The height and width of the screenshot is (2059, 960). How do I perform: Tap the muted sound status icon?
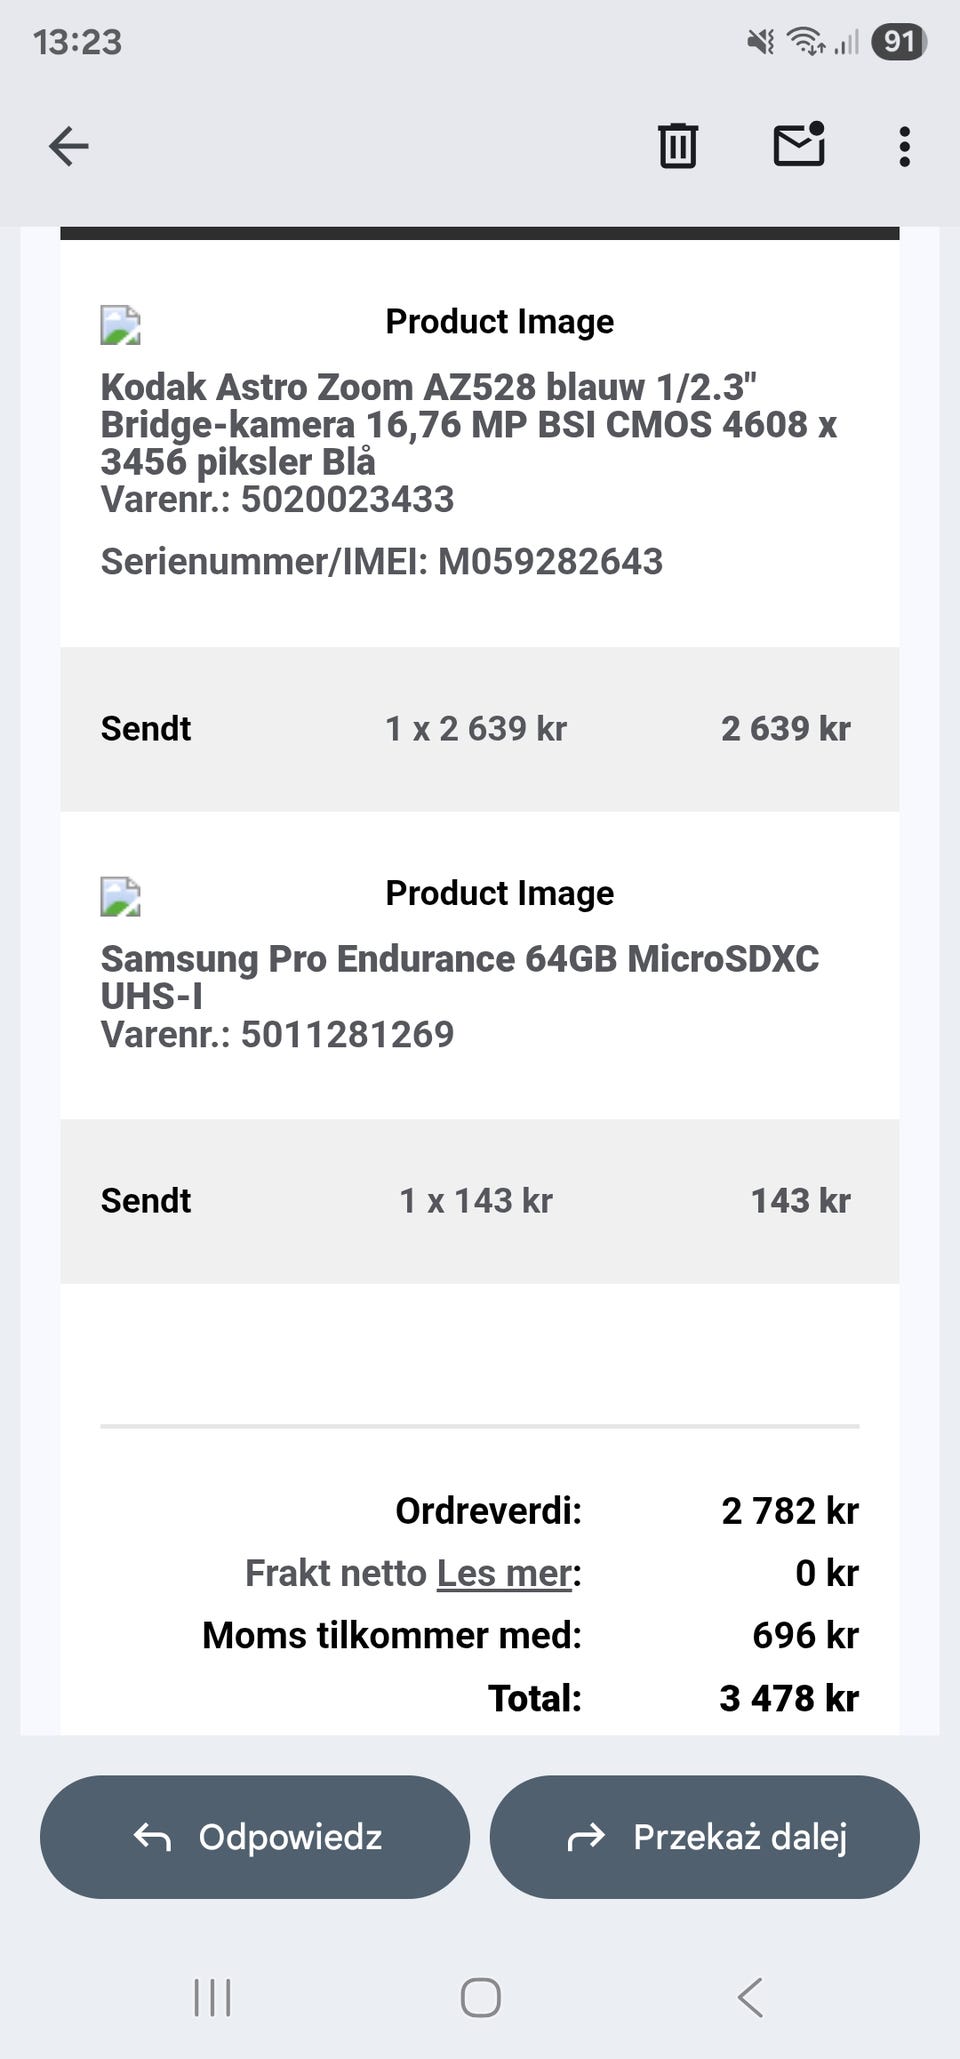tap(761, 41)
